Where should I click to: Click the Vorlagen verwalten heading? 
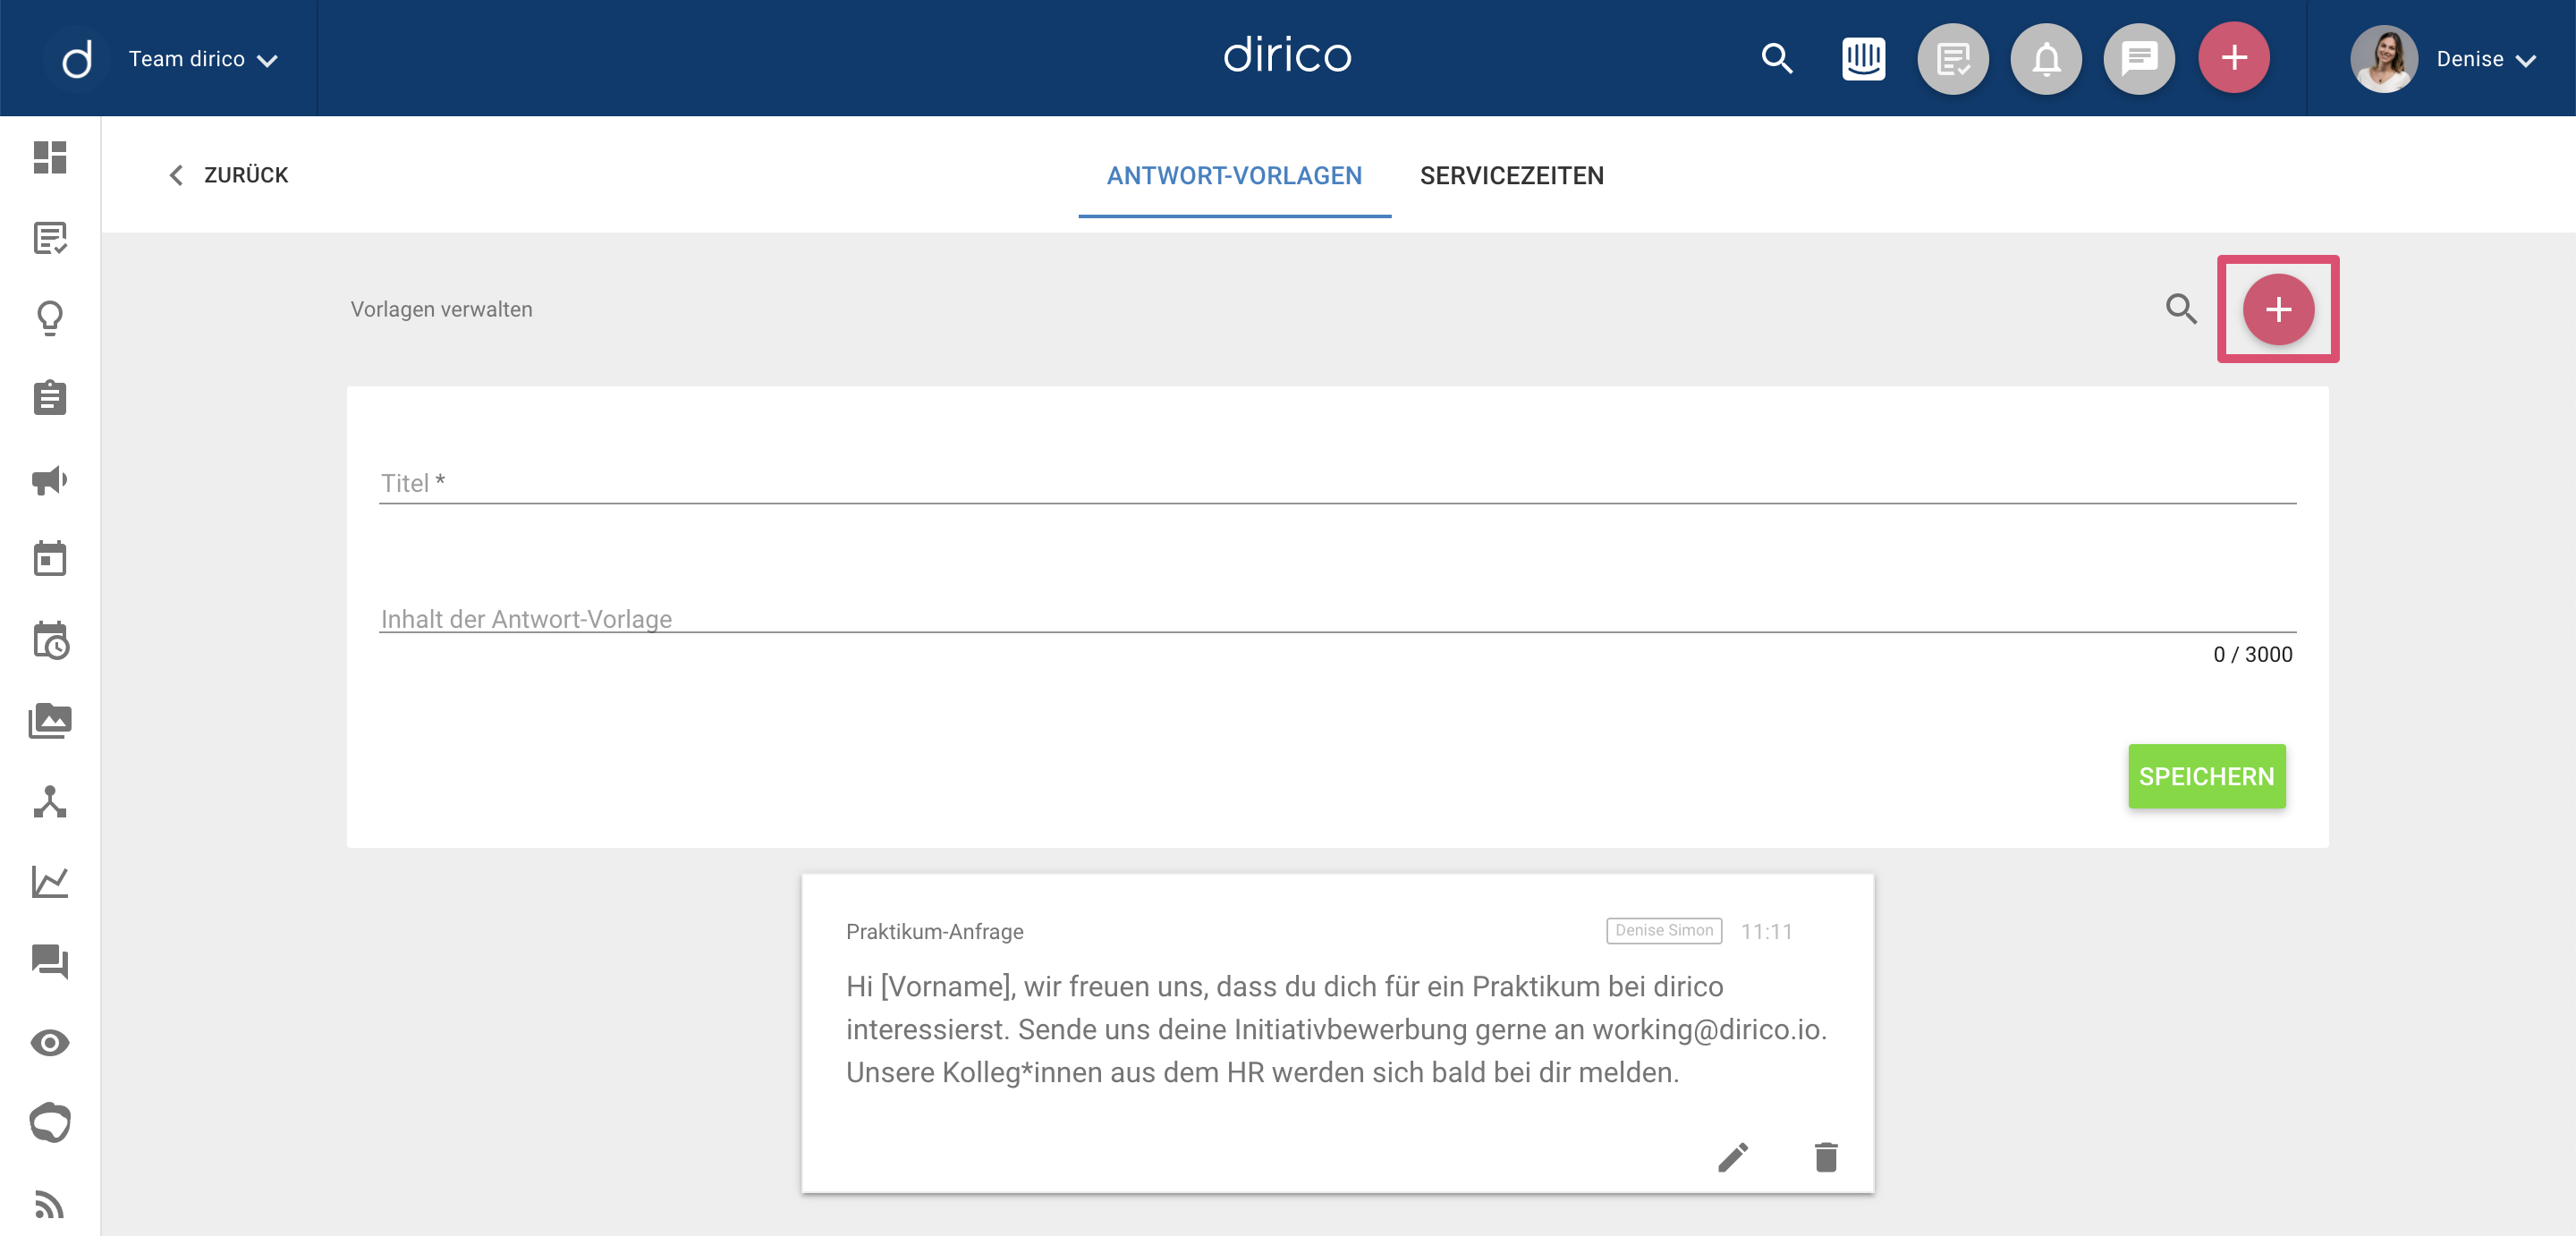pyautogui.click(x=441, y=310)
